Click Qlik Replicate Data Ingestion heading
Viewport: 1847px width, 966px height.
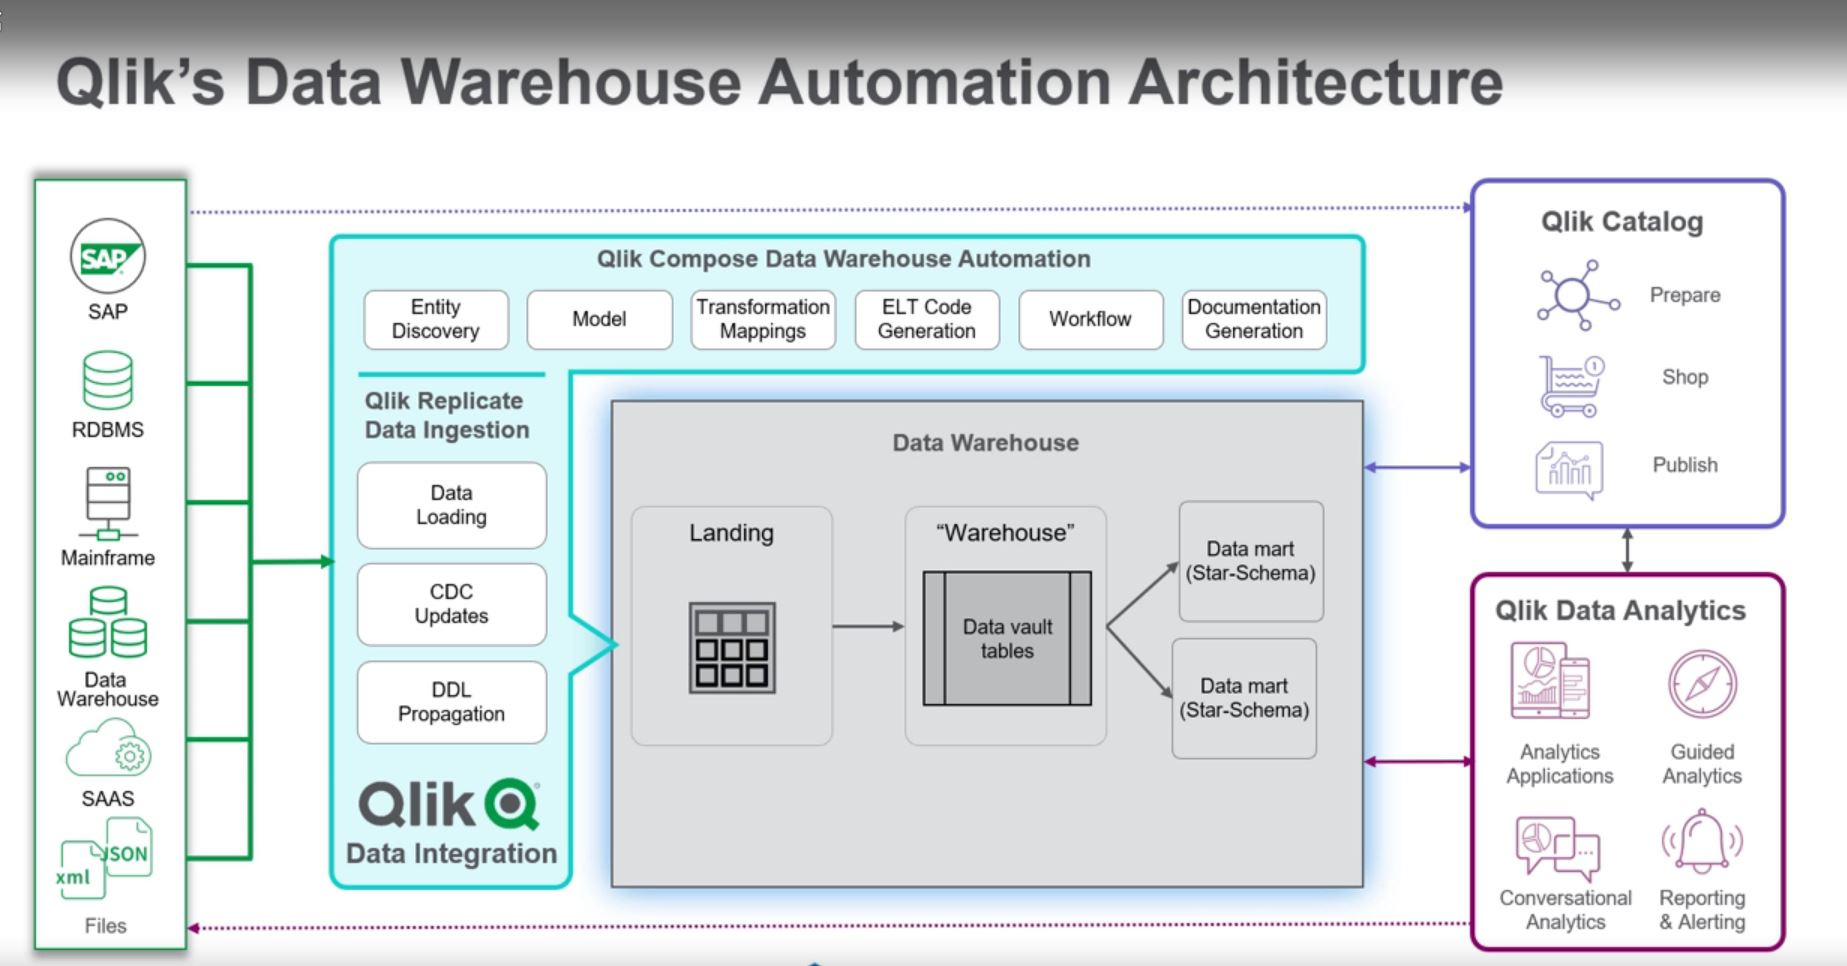click(447, 415)
